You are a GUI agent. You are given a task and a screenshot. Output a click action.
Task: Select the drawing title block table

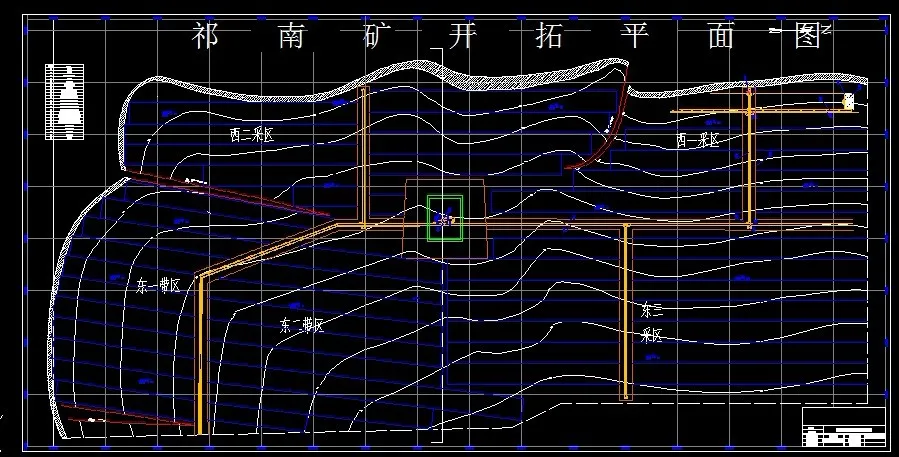coord(844,427)
